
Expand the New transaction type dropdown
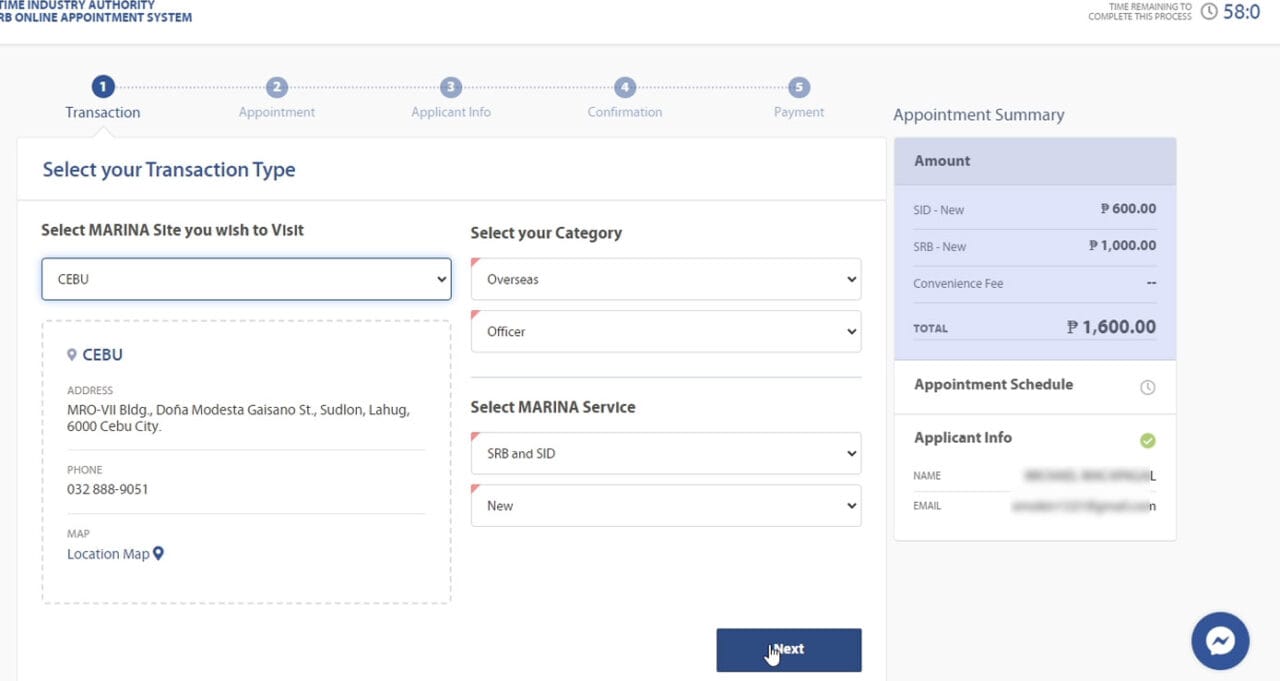click(665, 506)
